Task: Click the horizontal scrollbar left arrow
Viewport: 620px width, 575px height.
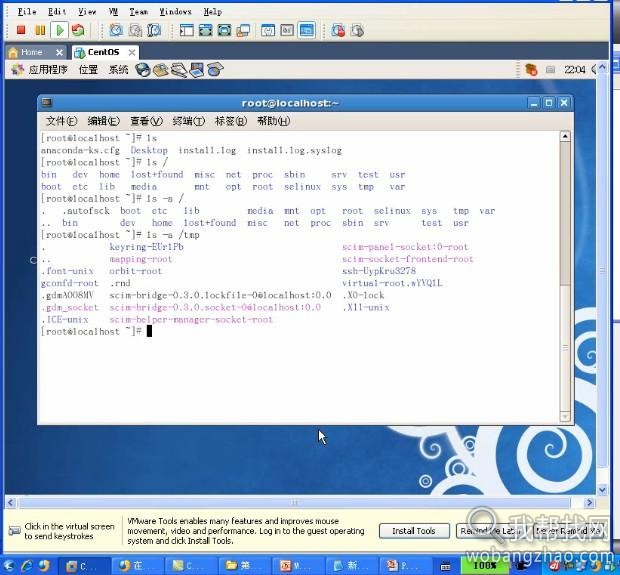Action: coord(11,503)
